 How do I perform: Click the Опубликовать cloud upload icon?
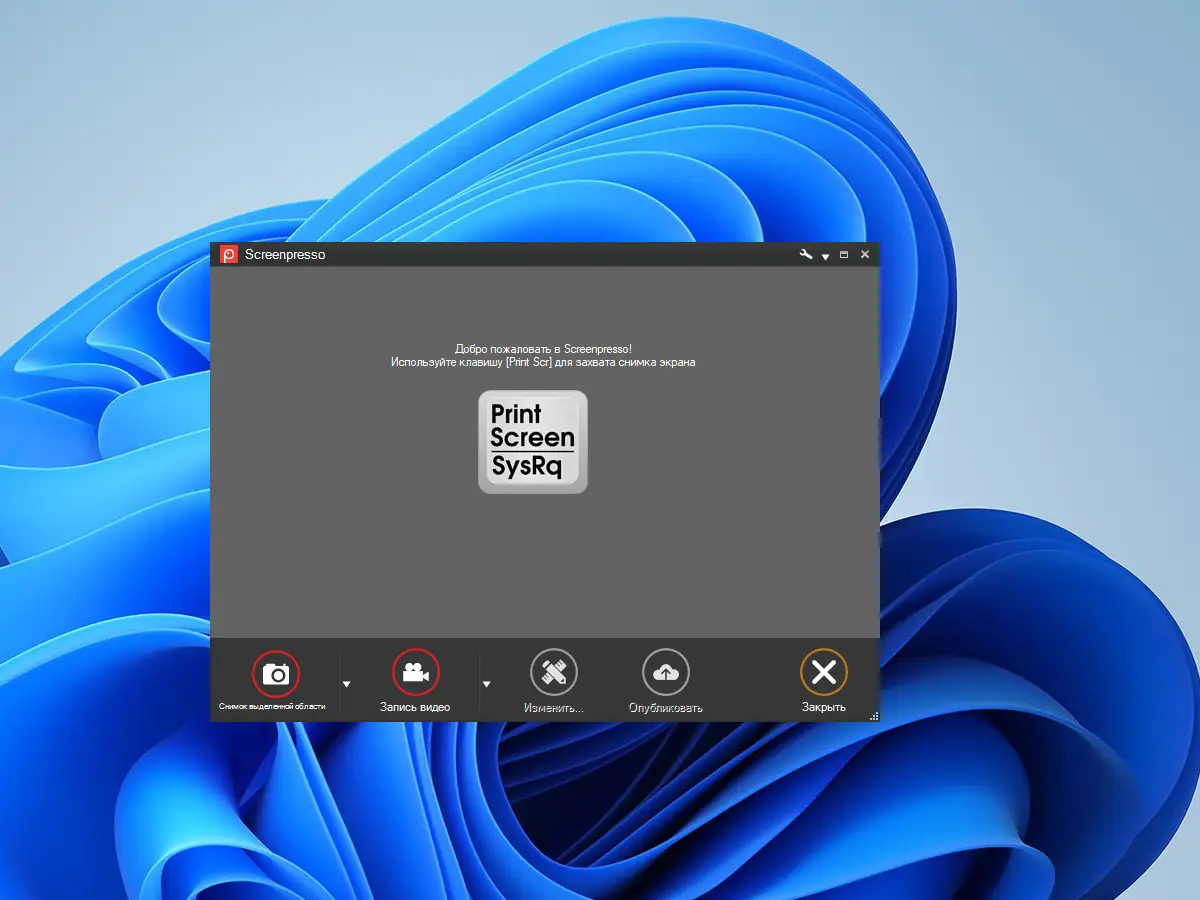point(666,673)
